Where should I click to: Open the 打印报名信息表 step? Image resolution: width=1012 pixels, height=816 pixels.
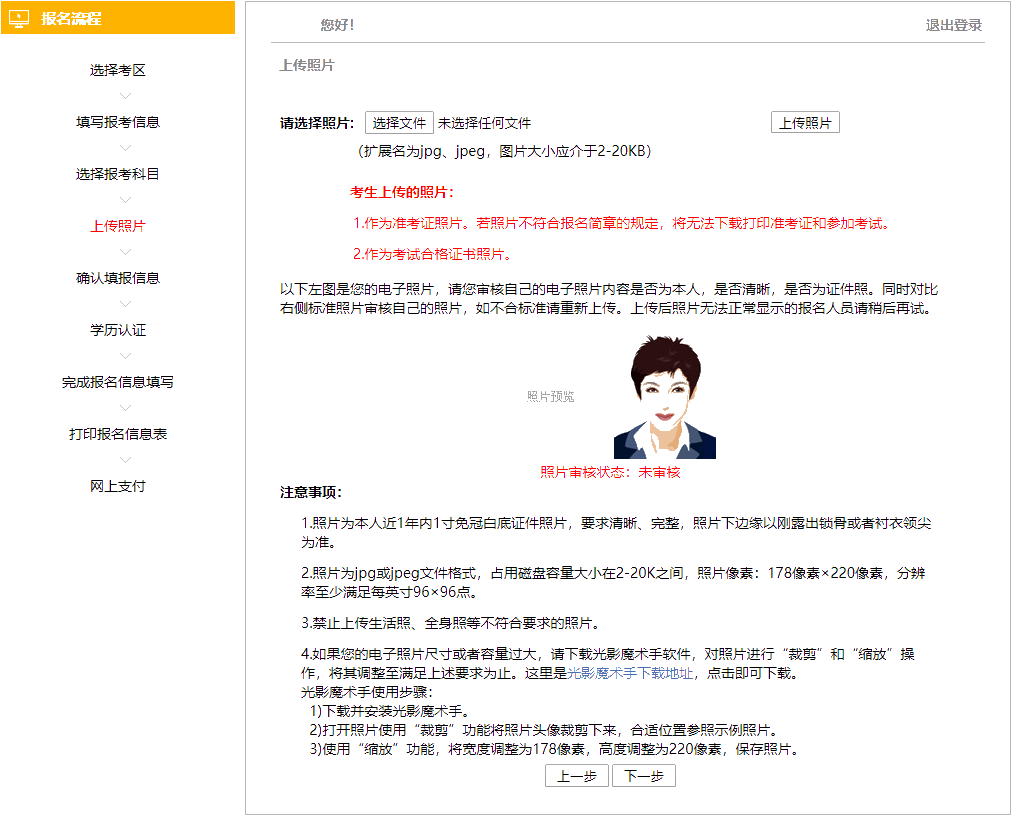pos(116,433)
